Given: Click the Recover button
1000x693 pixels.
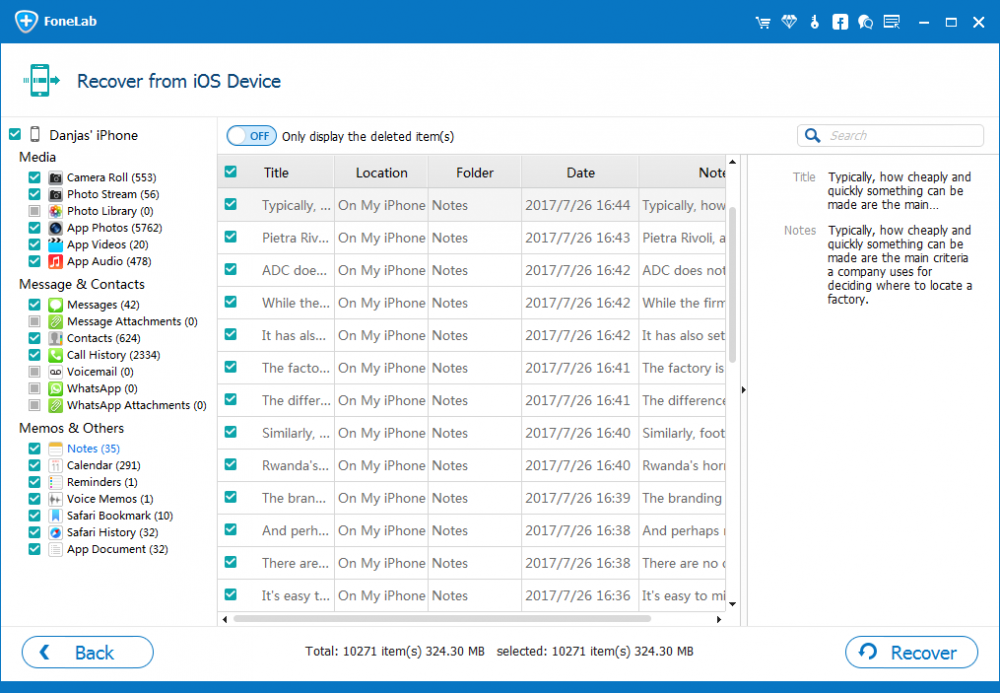Looking at the screenshot, I should pos(911,652).
